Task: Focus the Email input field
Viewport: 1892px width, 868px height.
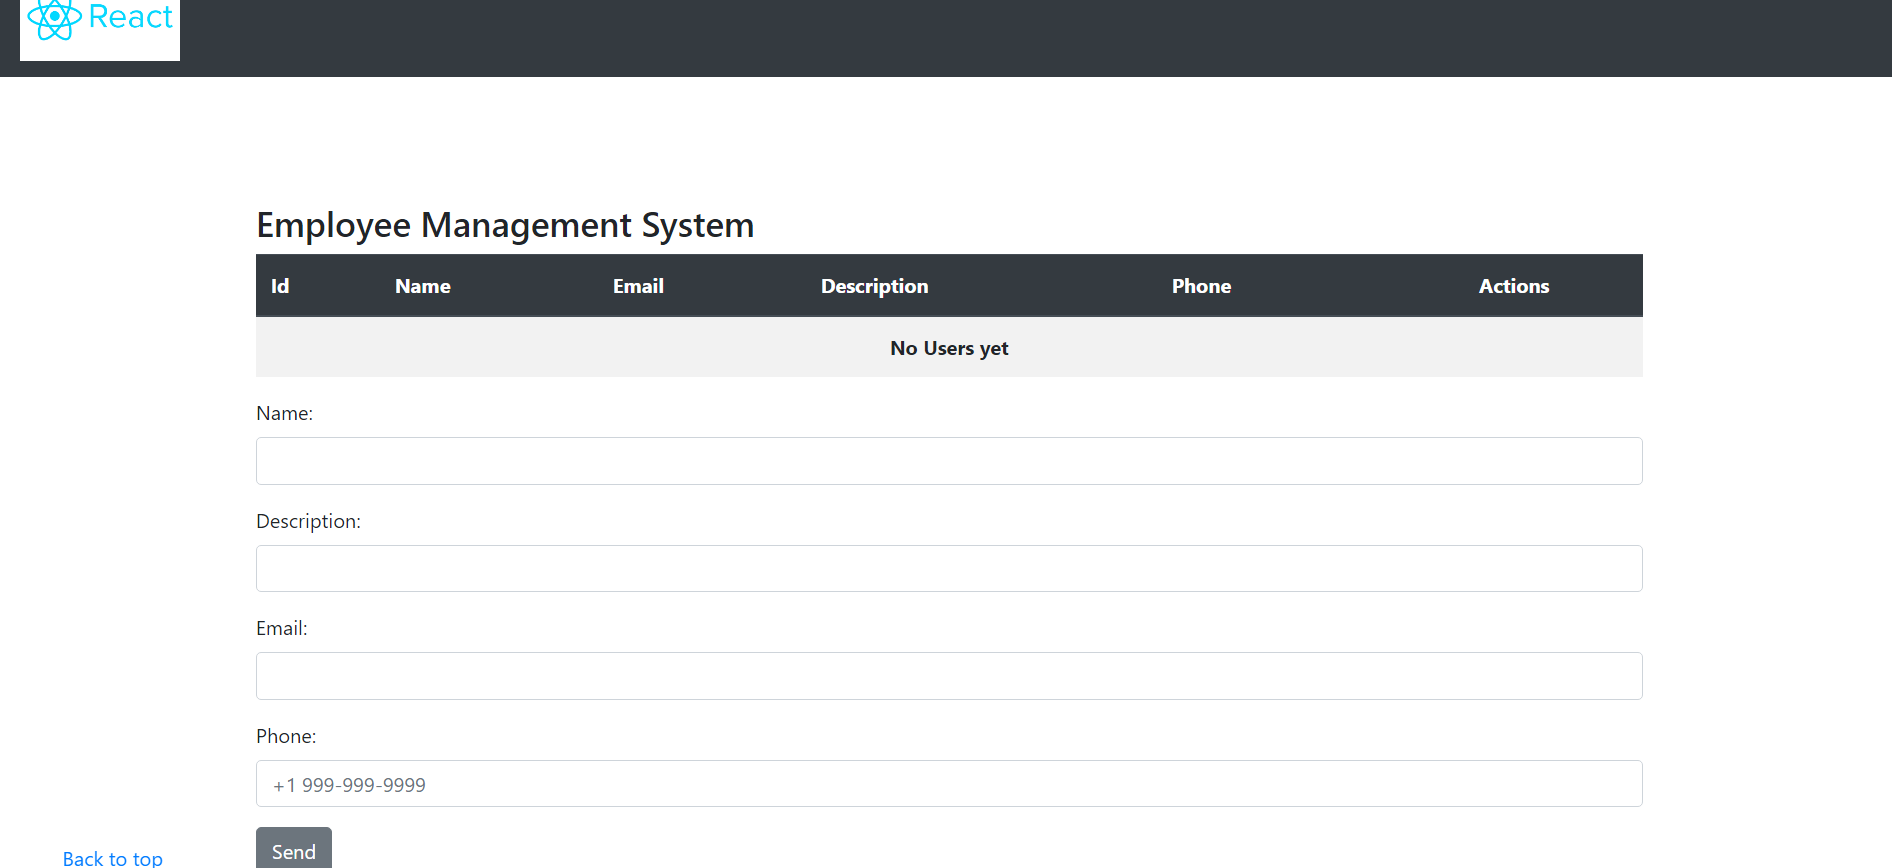Action: click(949, 676)
